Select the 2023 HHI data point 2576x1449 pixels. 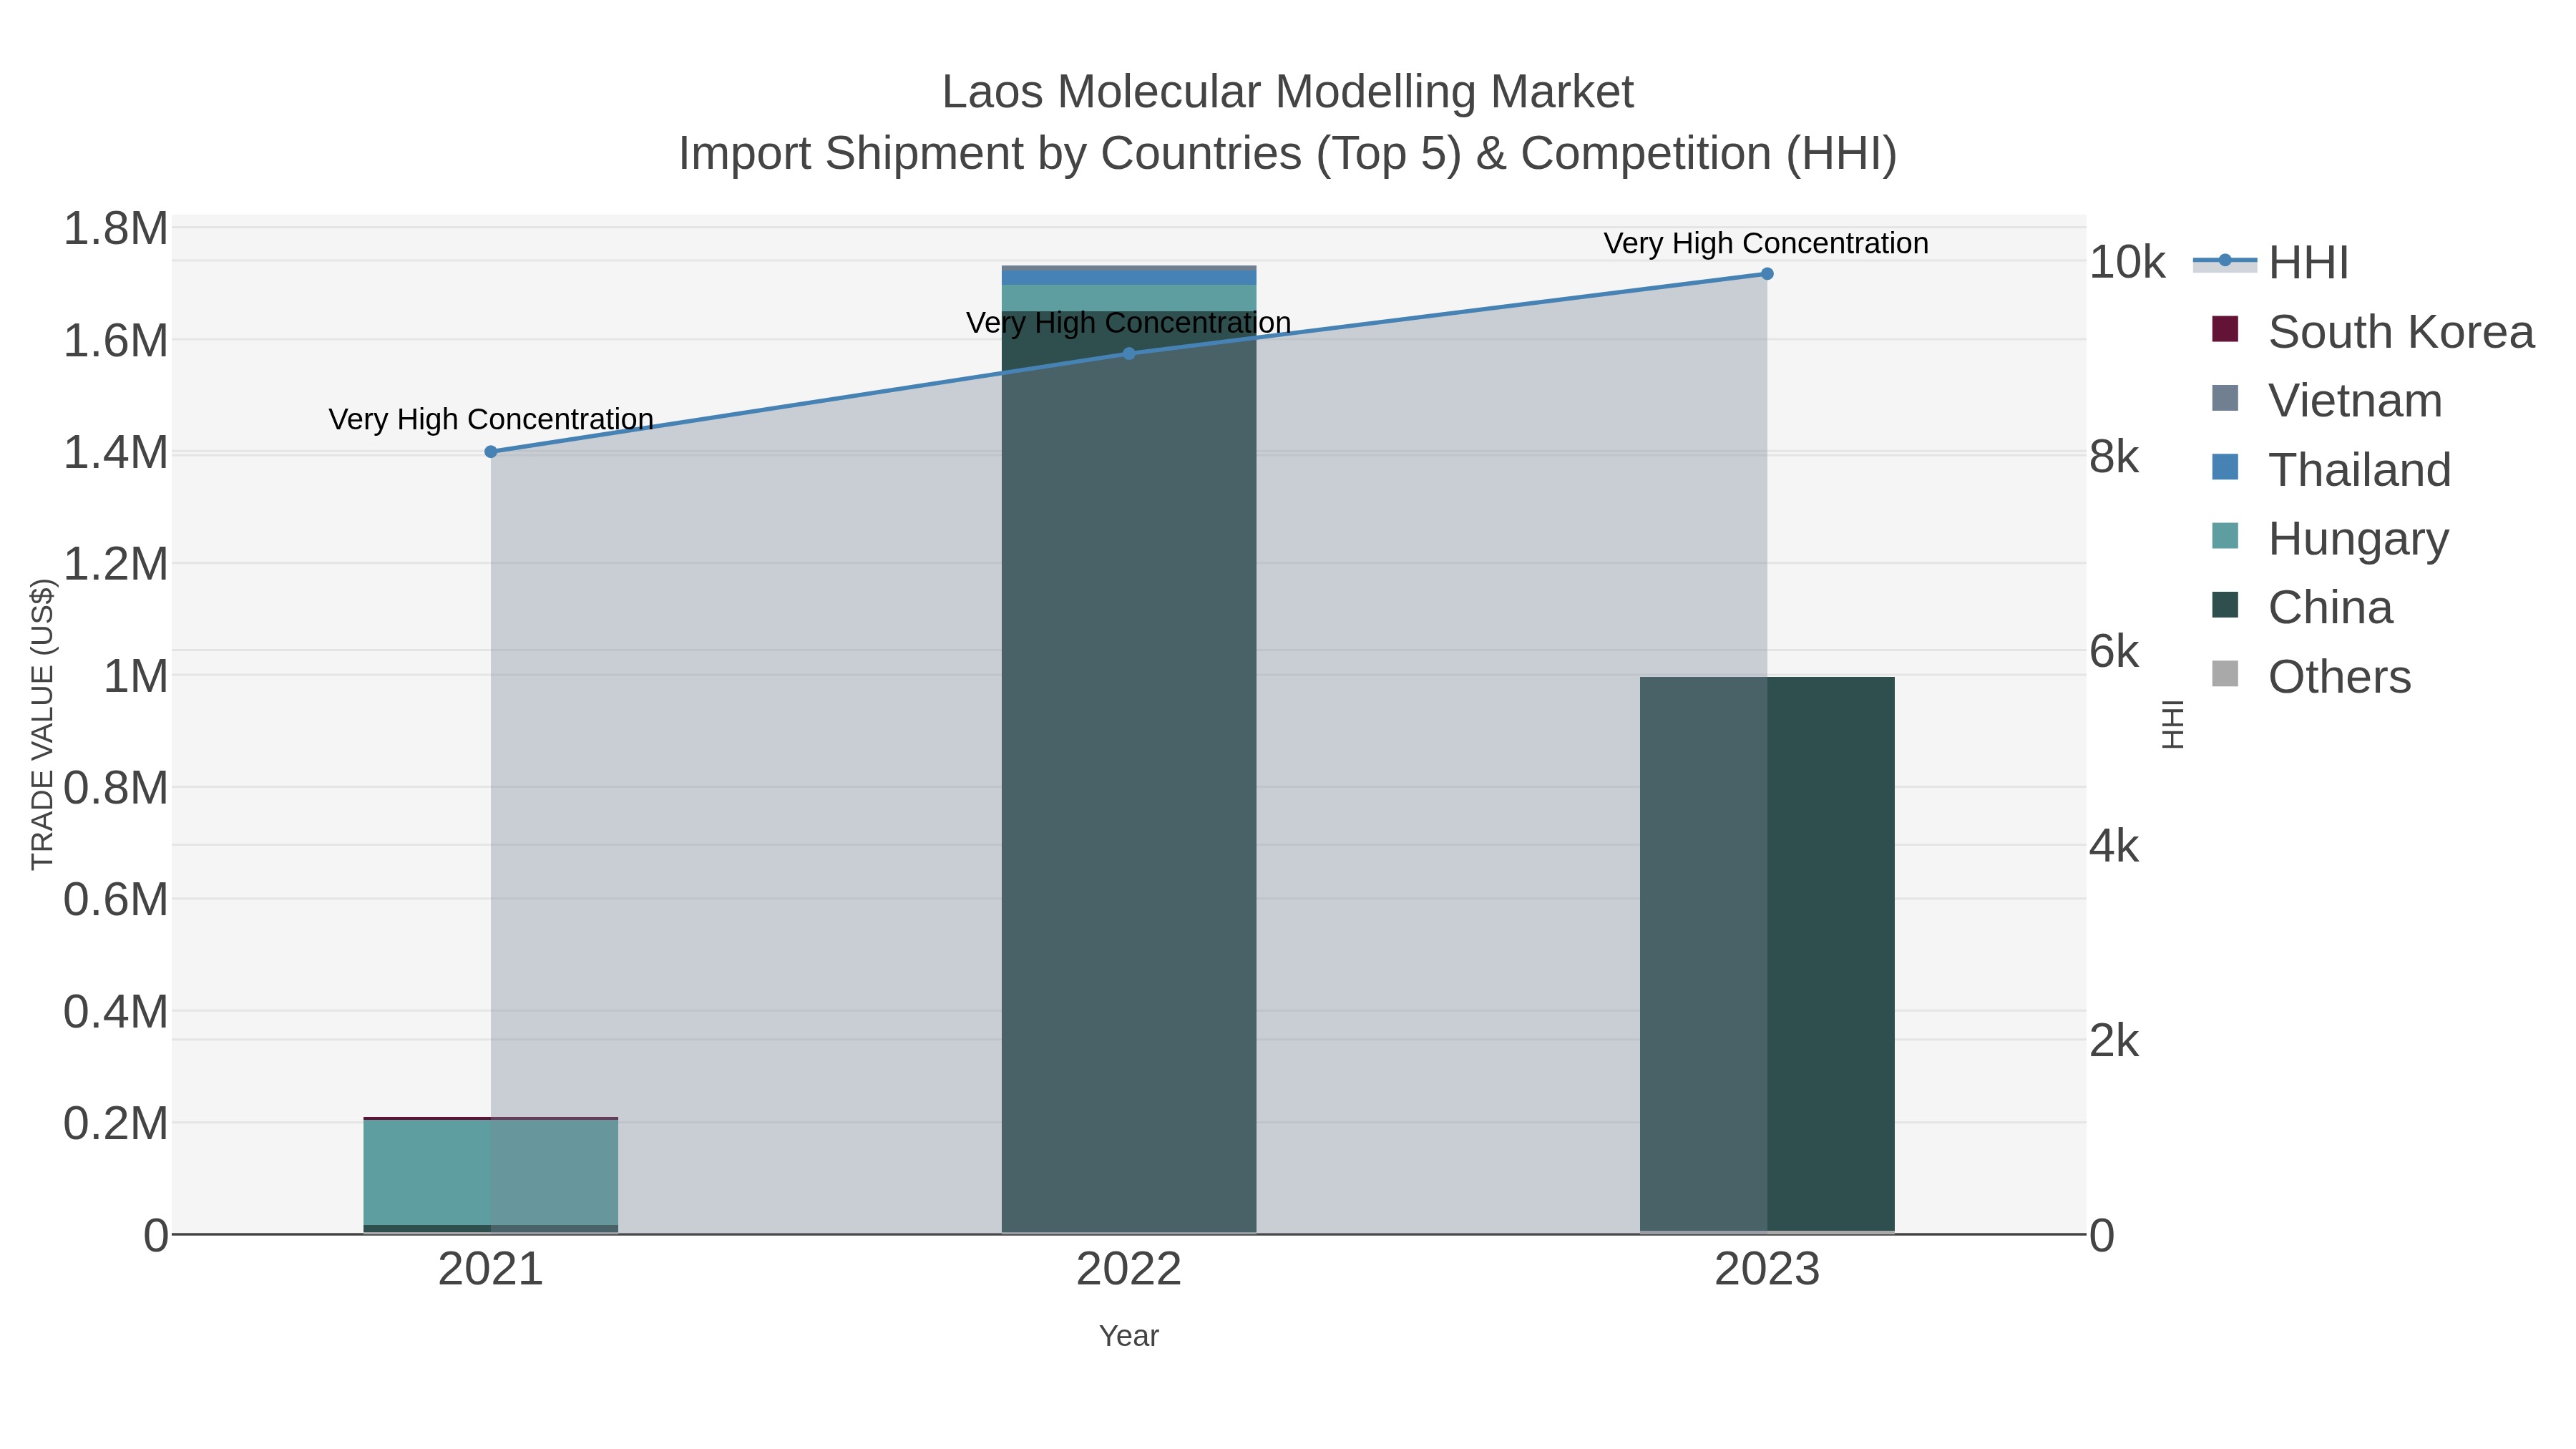1767,274
